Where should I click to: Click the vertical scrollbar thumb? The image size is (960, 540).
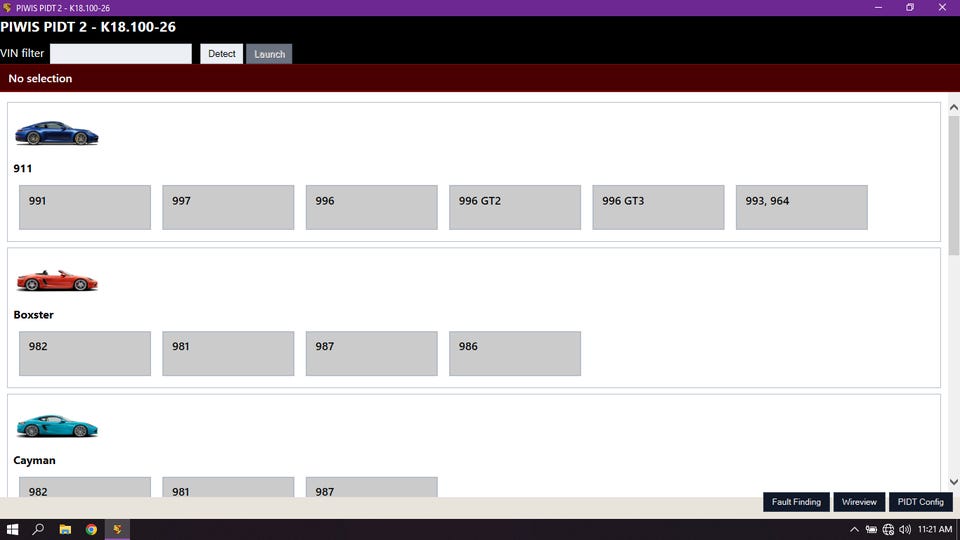click(954, 185)
